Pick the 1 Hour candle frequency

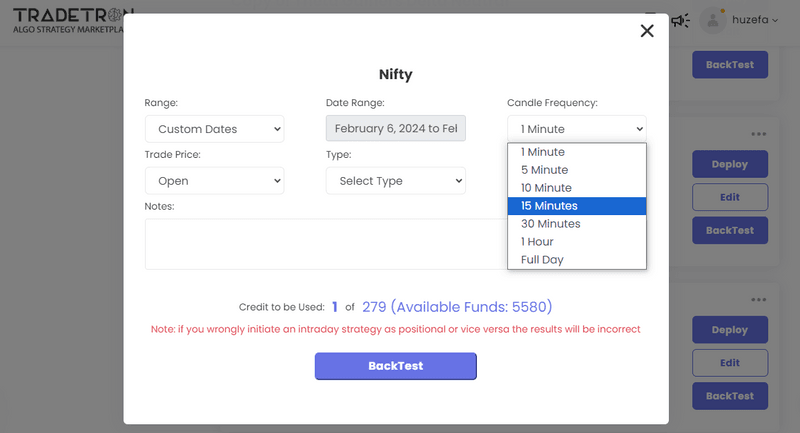pos(537,242)
